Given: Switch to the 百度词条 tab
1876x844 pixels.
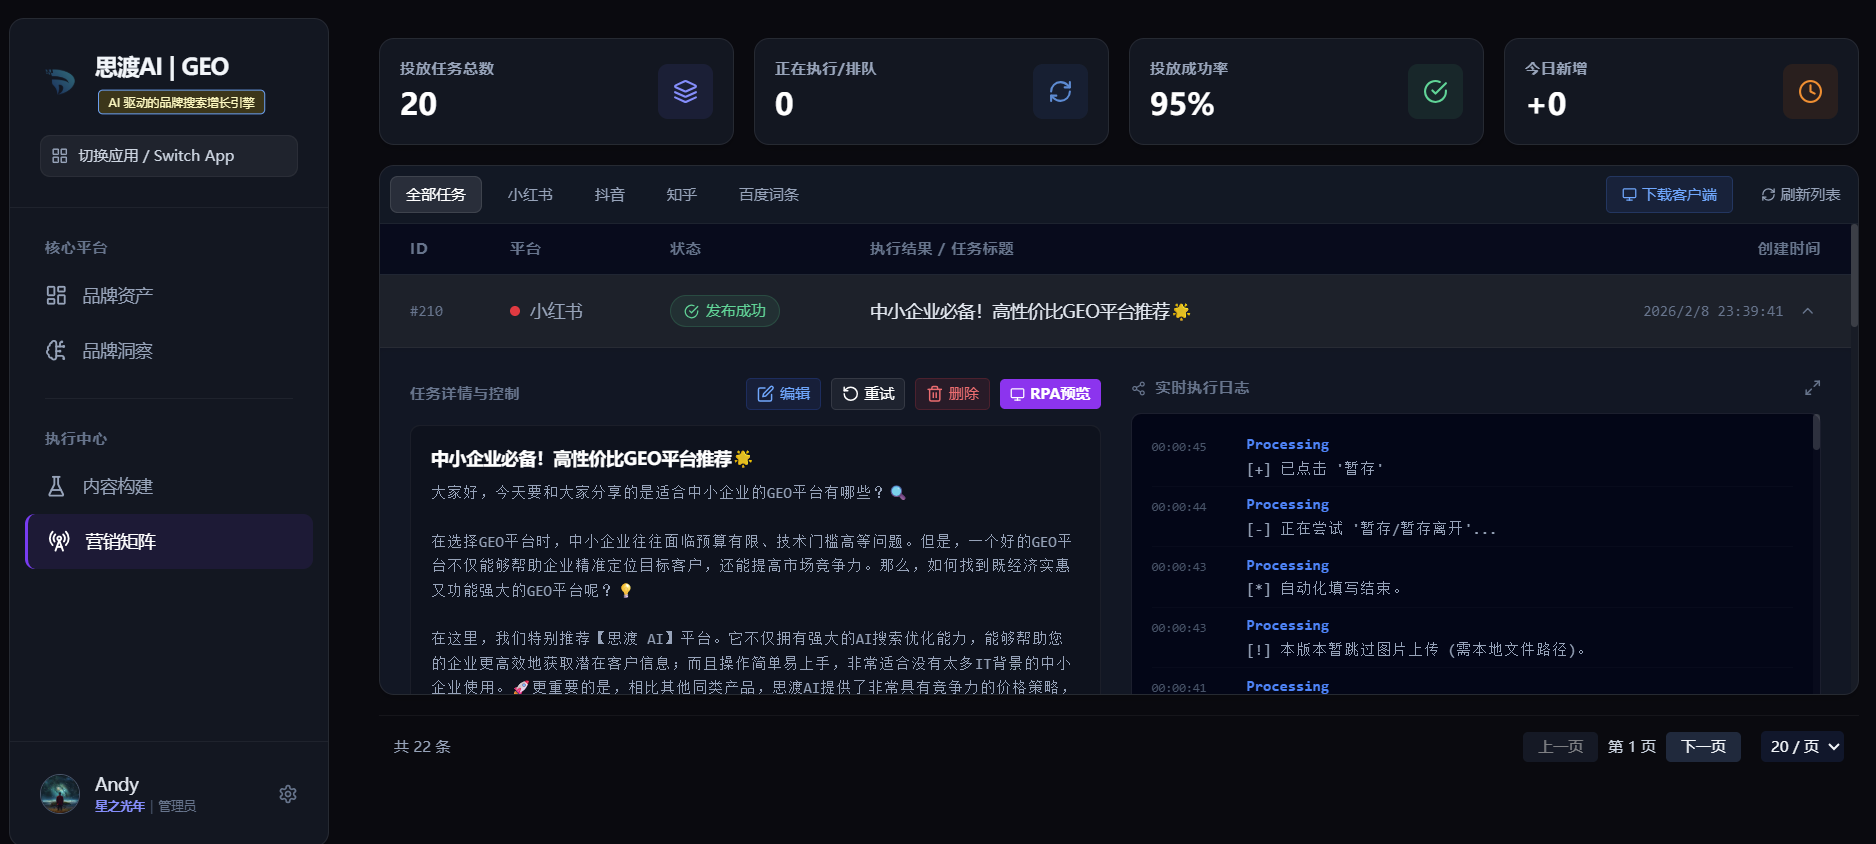Looking at the screenshot, I should pos(768,195).
